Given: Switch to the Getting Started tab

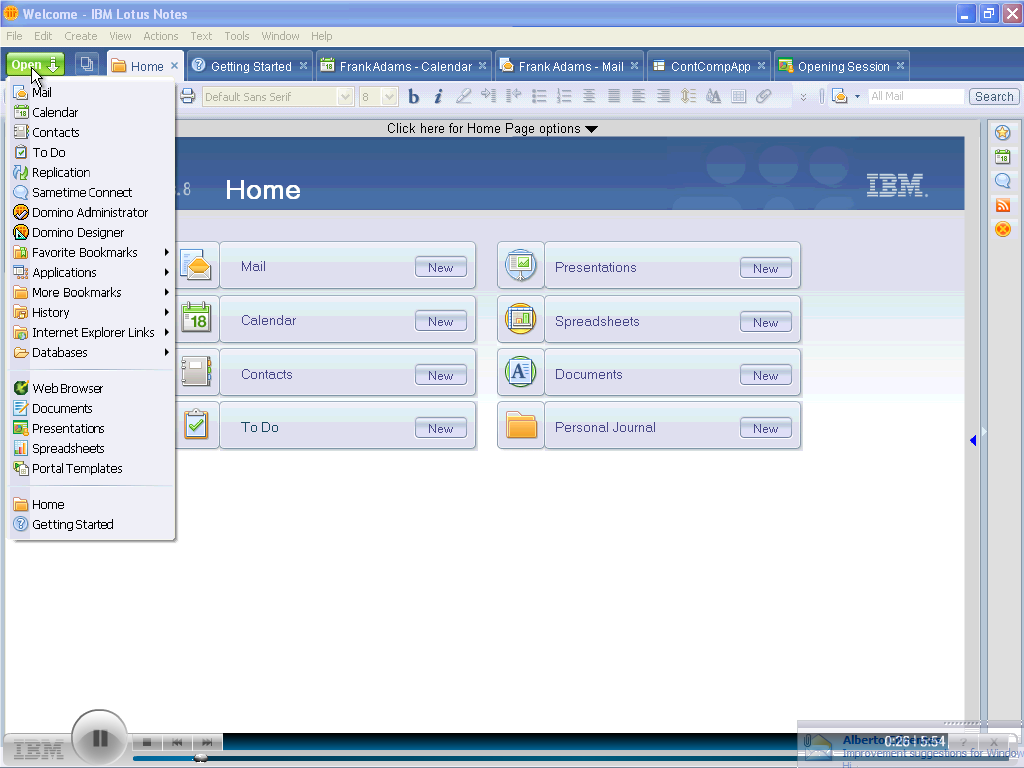Looking at the screenshot, I should point(251,67).
